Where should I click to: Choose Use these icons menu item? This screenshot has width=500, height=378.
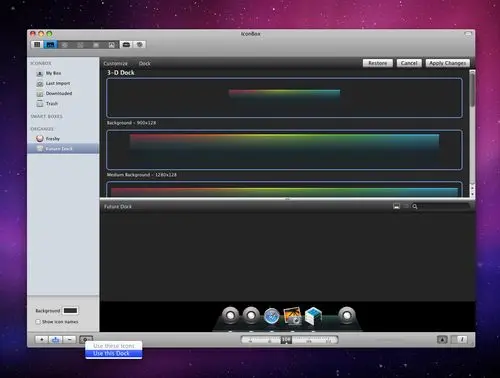coord(114,346)
